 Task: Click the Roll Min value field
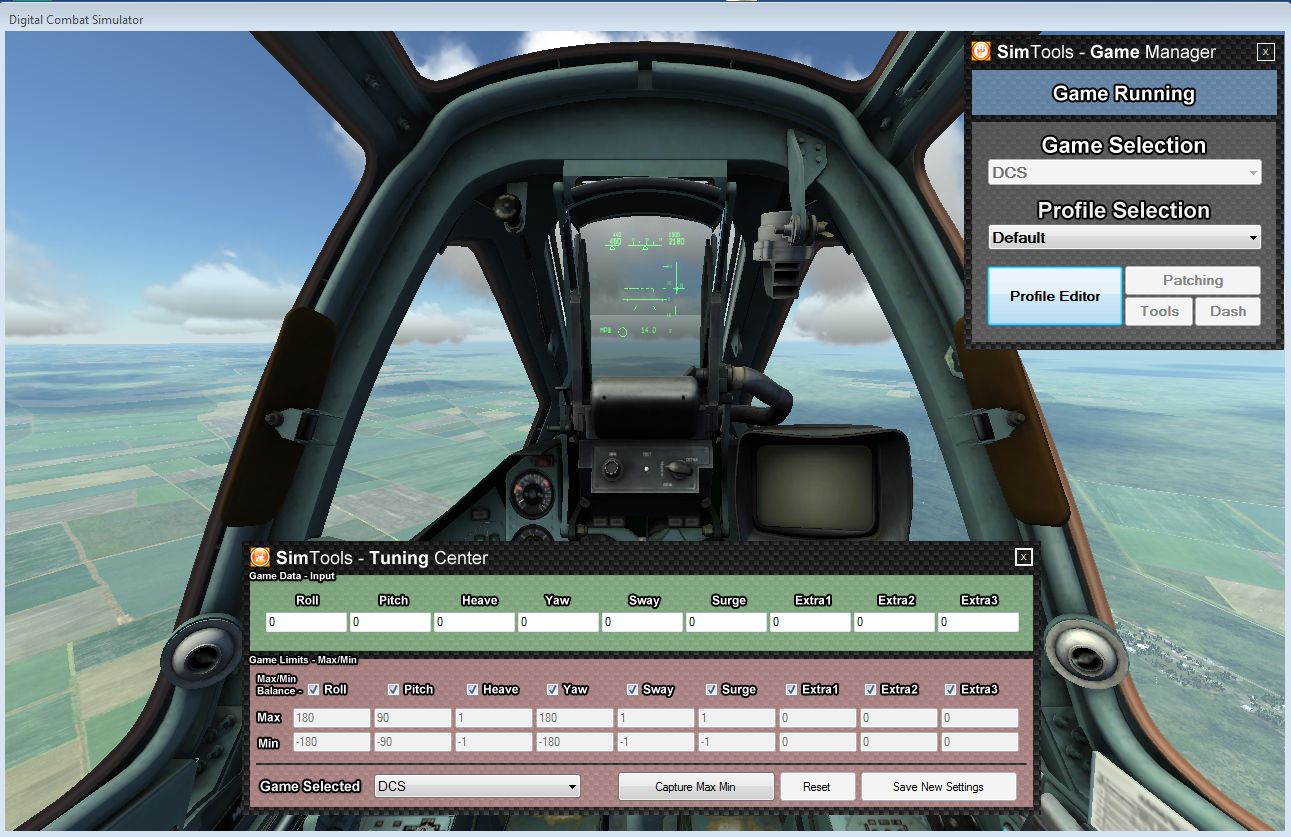click(x=331, y=743)
